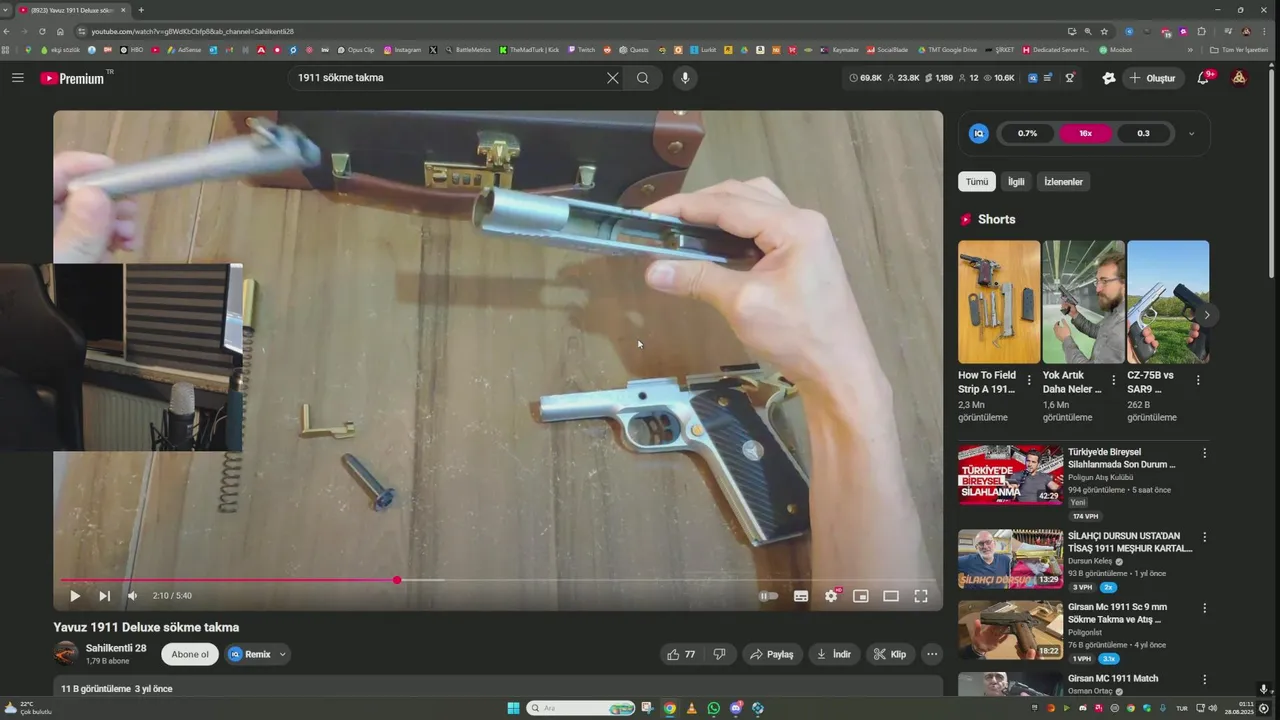Share the video via Paylaş
1280x720 pixels.
click(772, 654)
